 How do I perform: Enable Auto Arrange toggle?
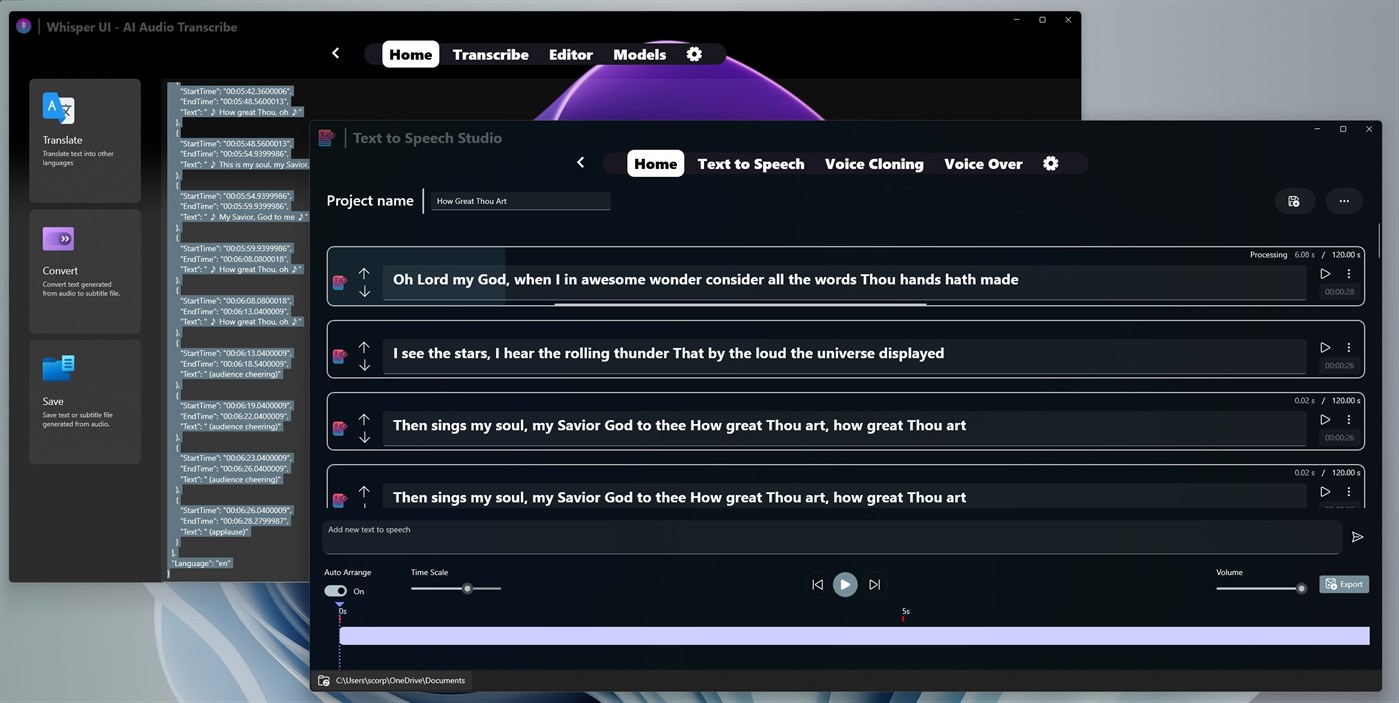(x=335, y=590)
